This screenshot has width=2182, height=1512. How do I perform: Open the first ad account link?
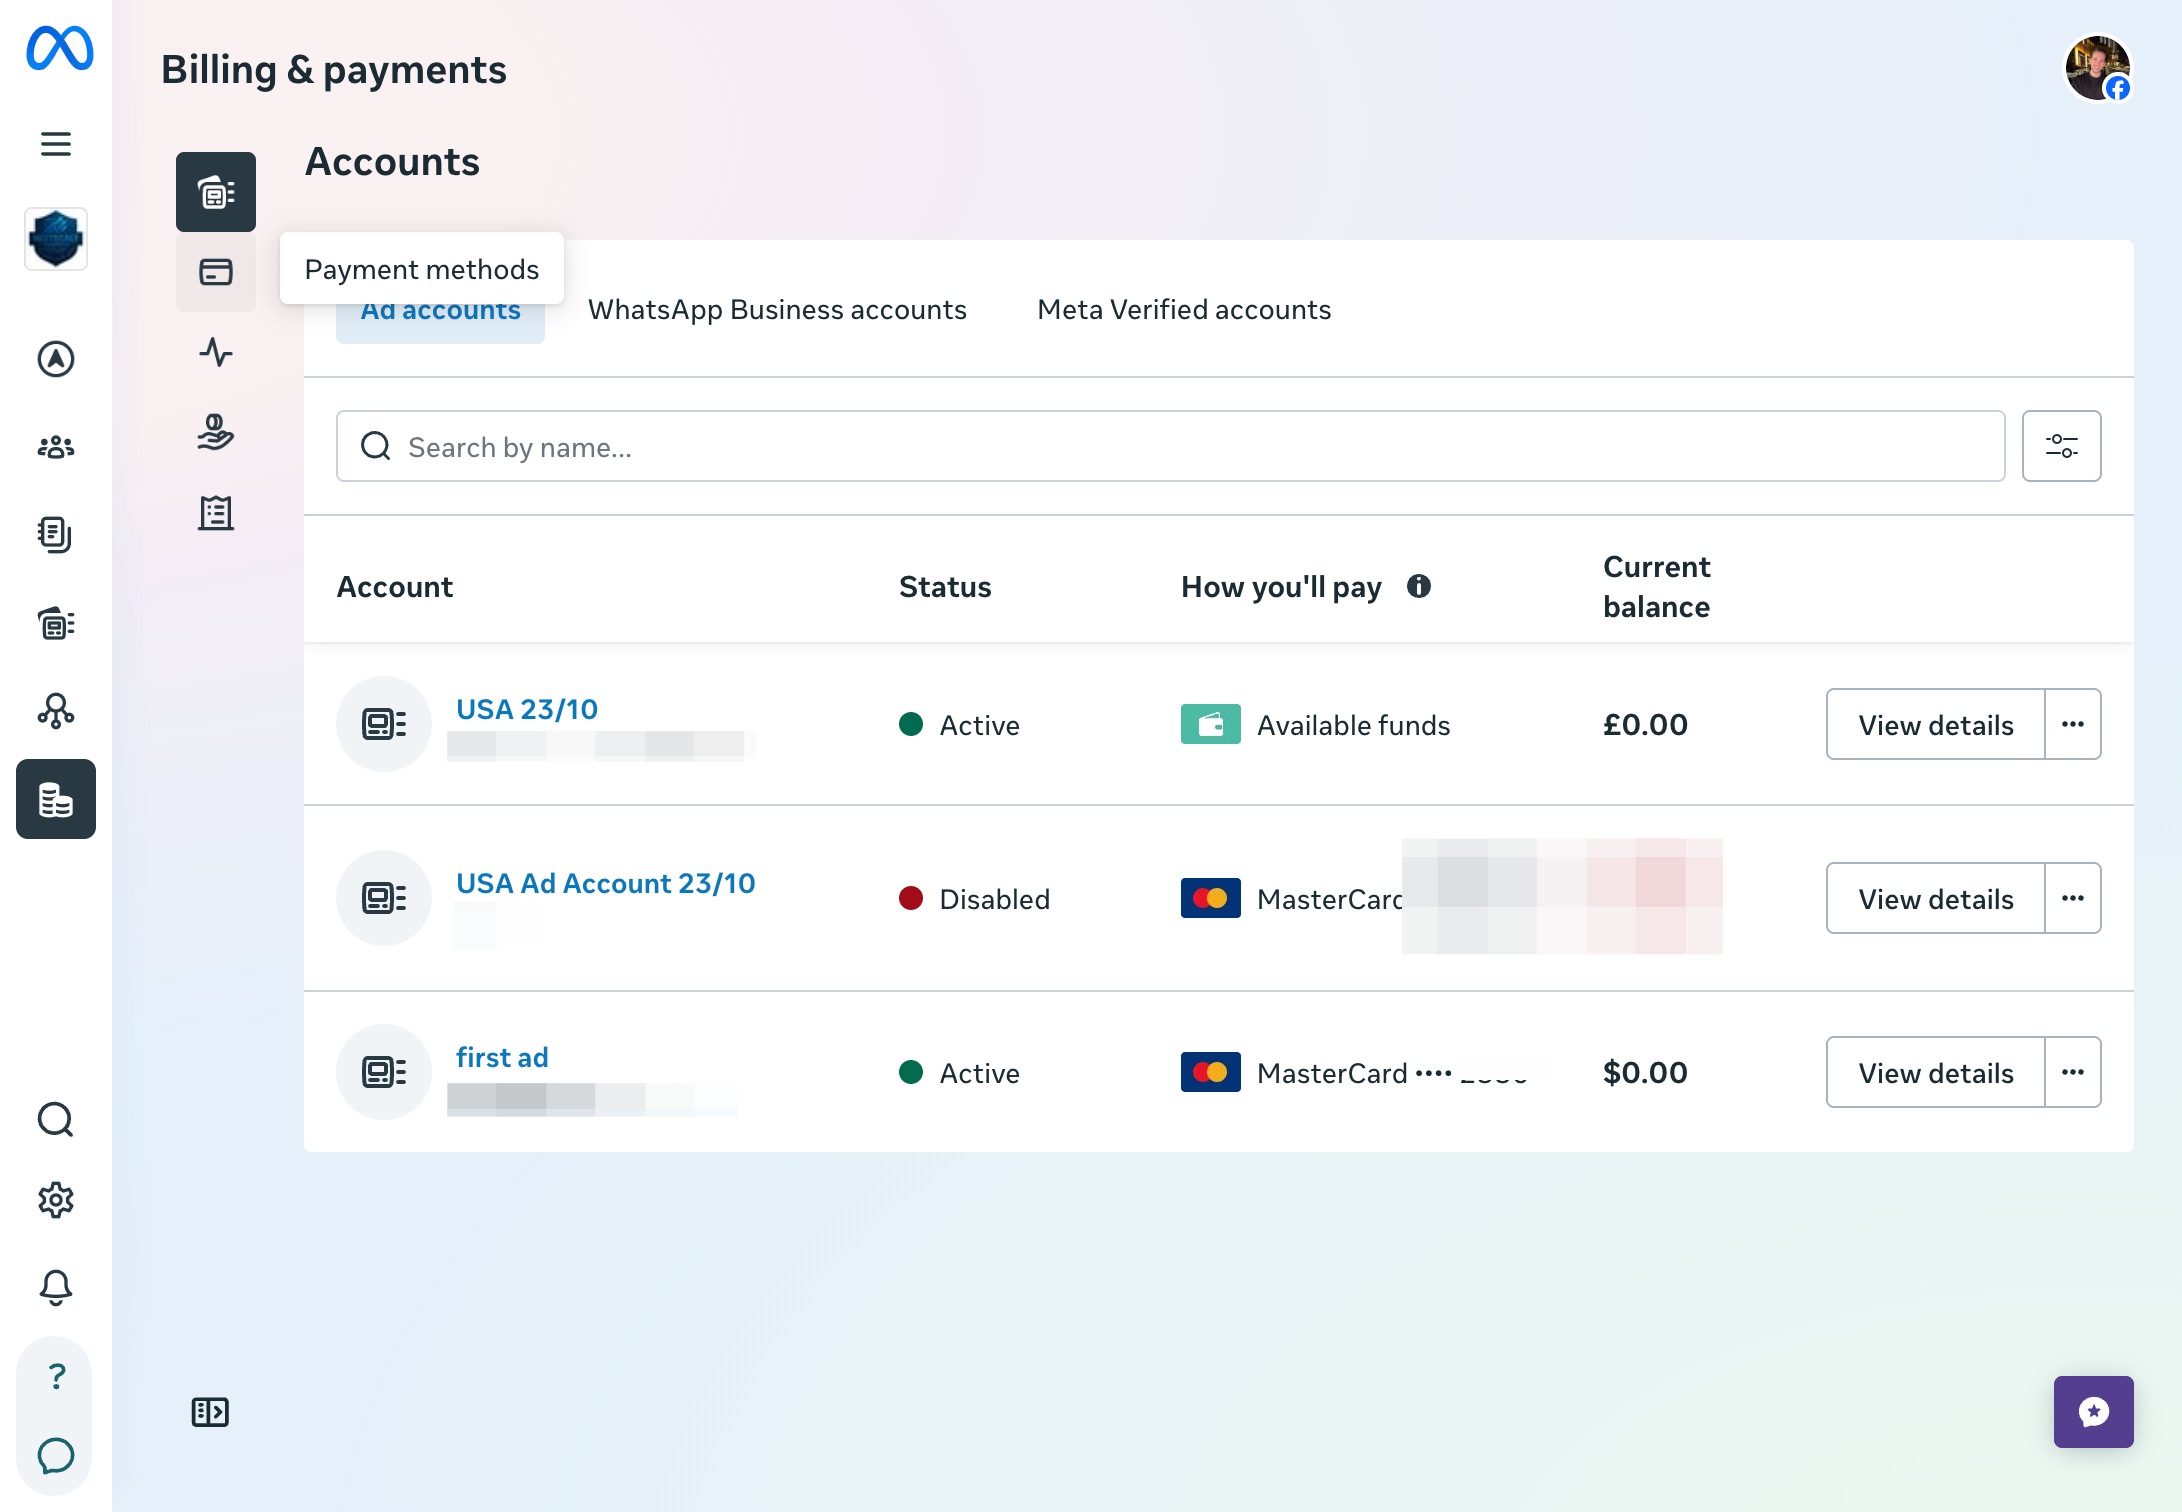[x=502, y=1057]
